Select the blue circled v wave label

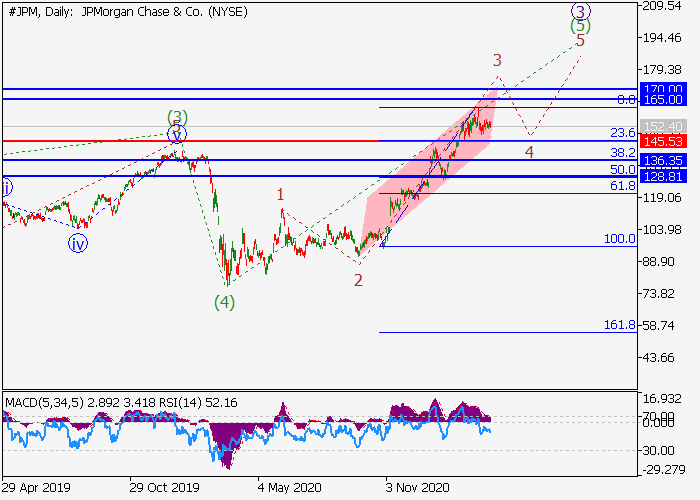click(177, 134)
